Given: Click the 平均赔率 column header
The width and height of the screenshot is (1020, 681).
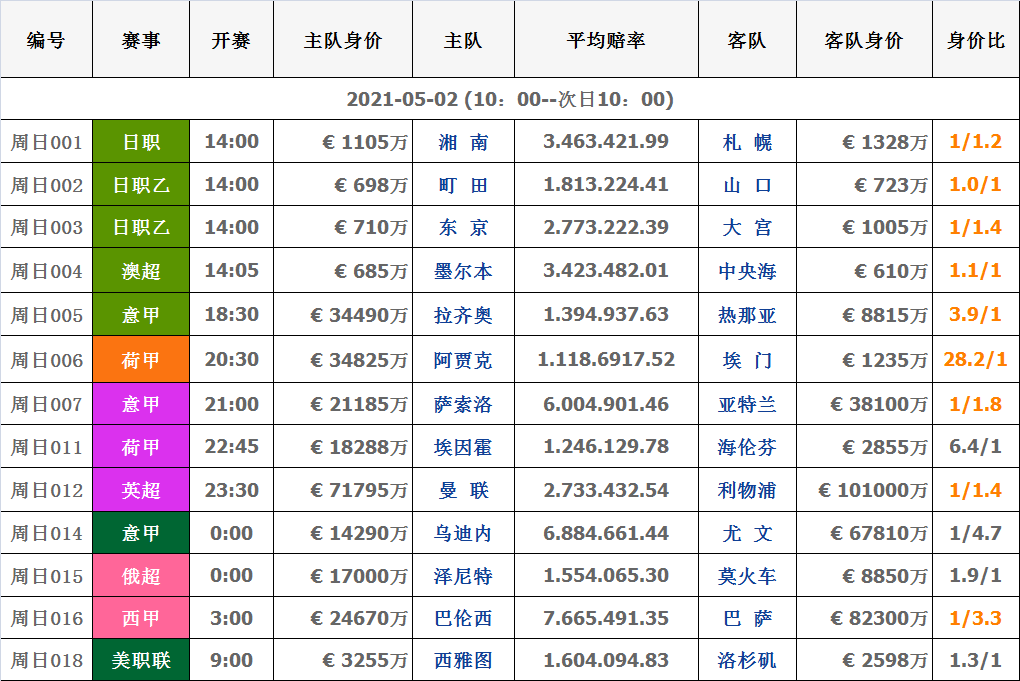Looking at the screenshot, I should coord(606,41).
